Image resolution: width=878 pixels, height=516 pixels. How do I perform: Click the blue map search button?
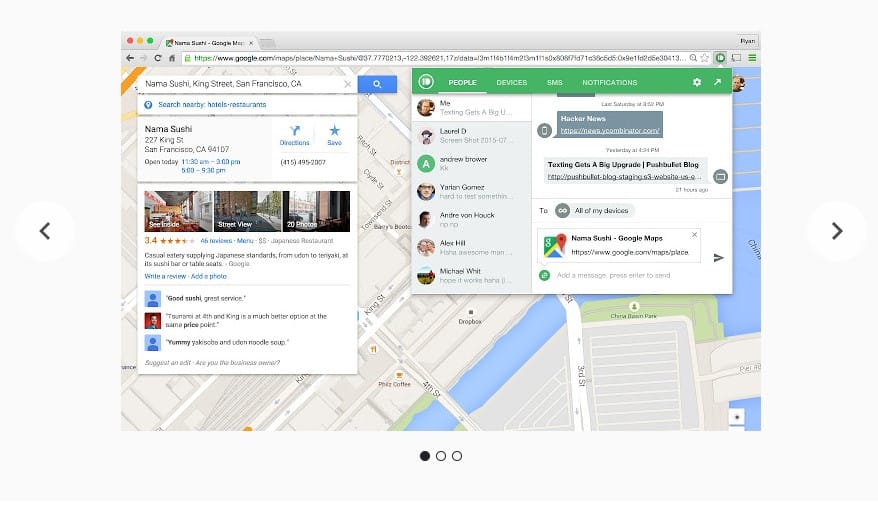[x=377, y=84]
